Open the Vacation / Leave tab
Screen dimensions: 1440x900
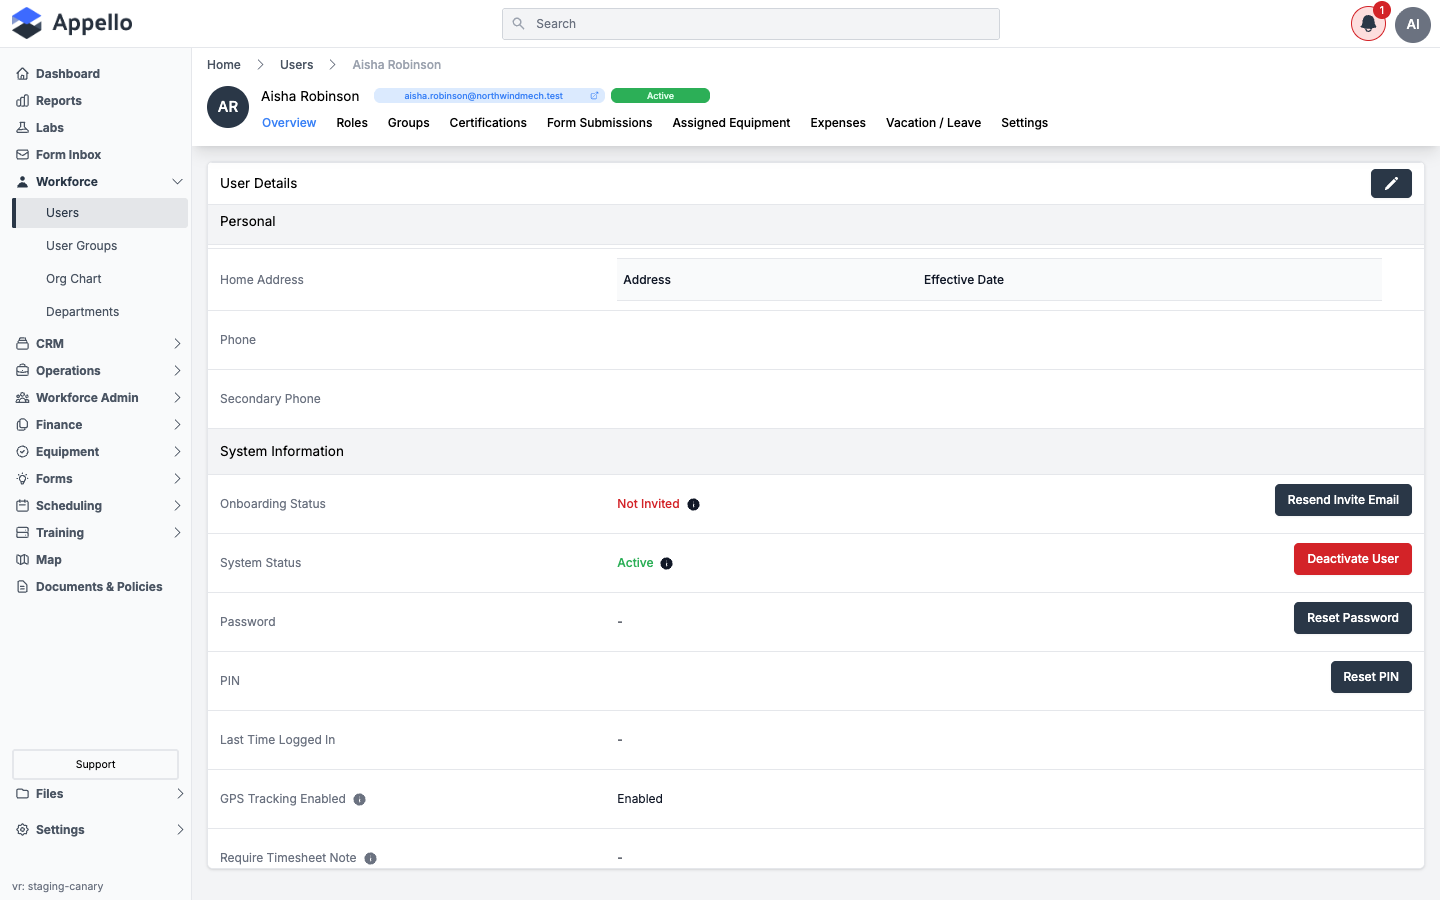click(x=933, y=122)
